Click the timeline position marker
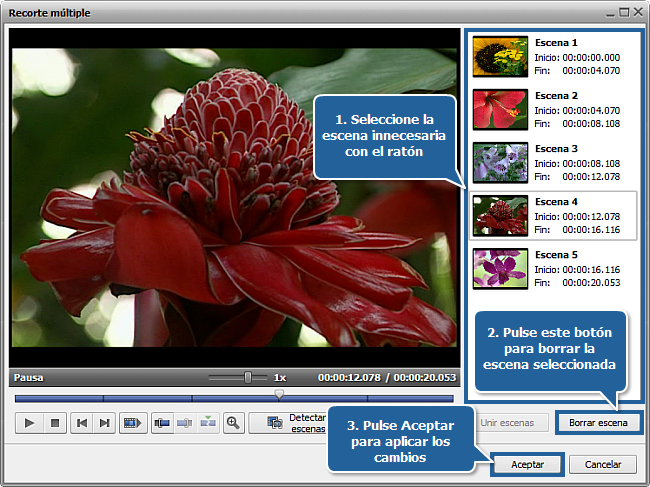Screen dimensions: 650x487 [x=280, y=394]
